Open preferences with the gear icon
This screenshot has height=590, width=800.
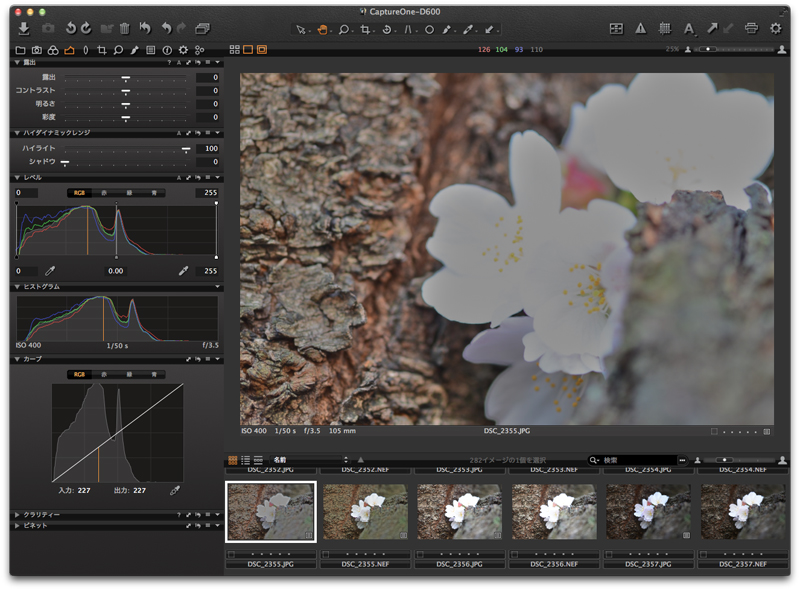(x=776, y=29)
